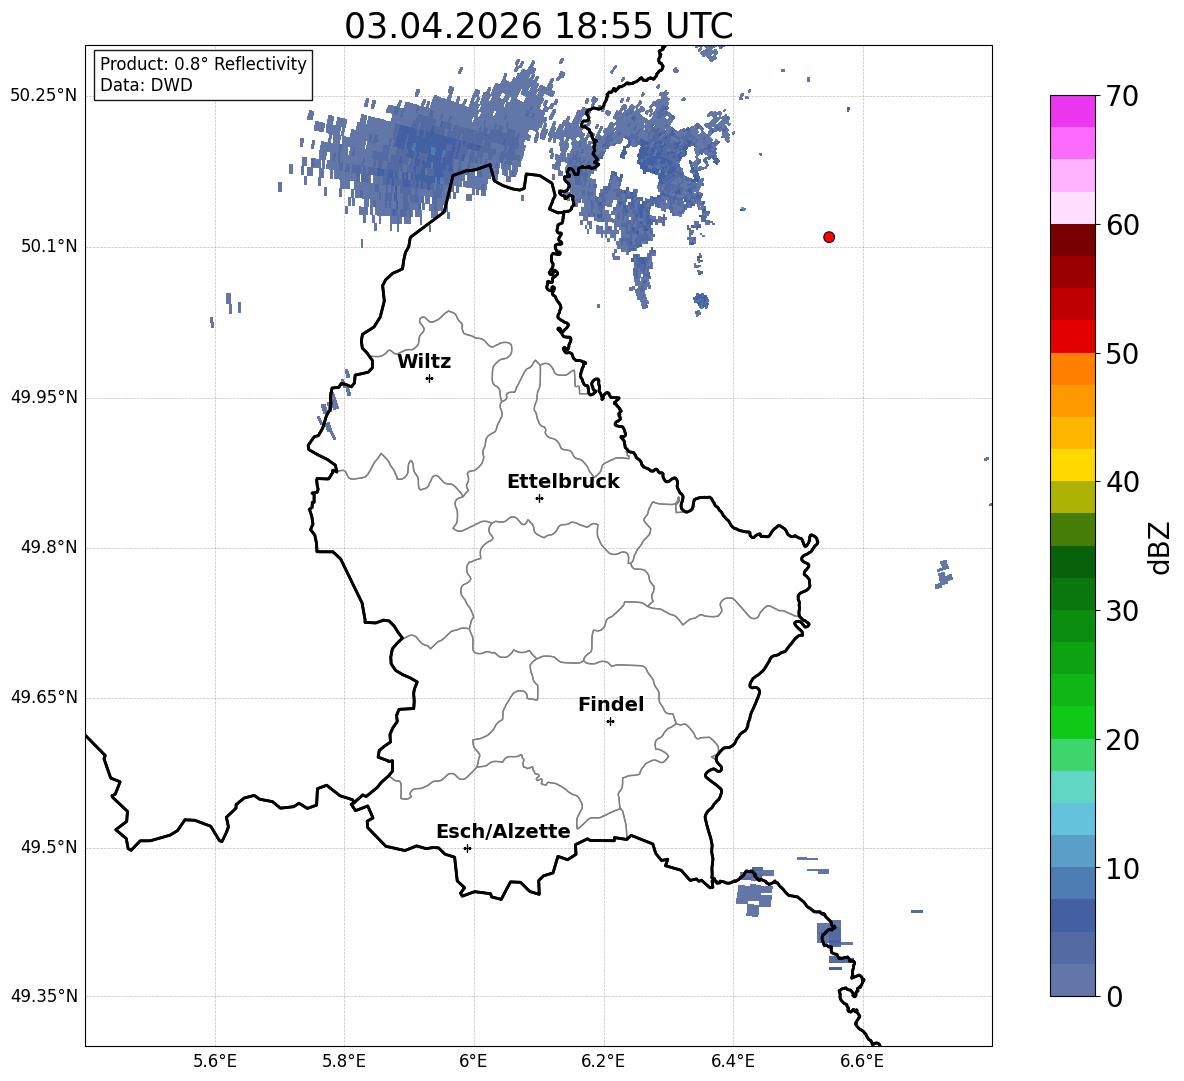Viewport: 1184px width, 1081px height.
Task: Pick the light blue 10 dBZ color band
Action: 1073,851
